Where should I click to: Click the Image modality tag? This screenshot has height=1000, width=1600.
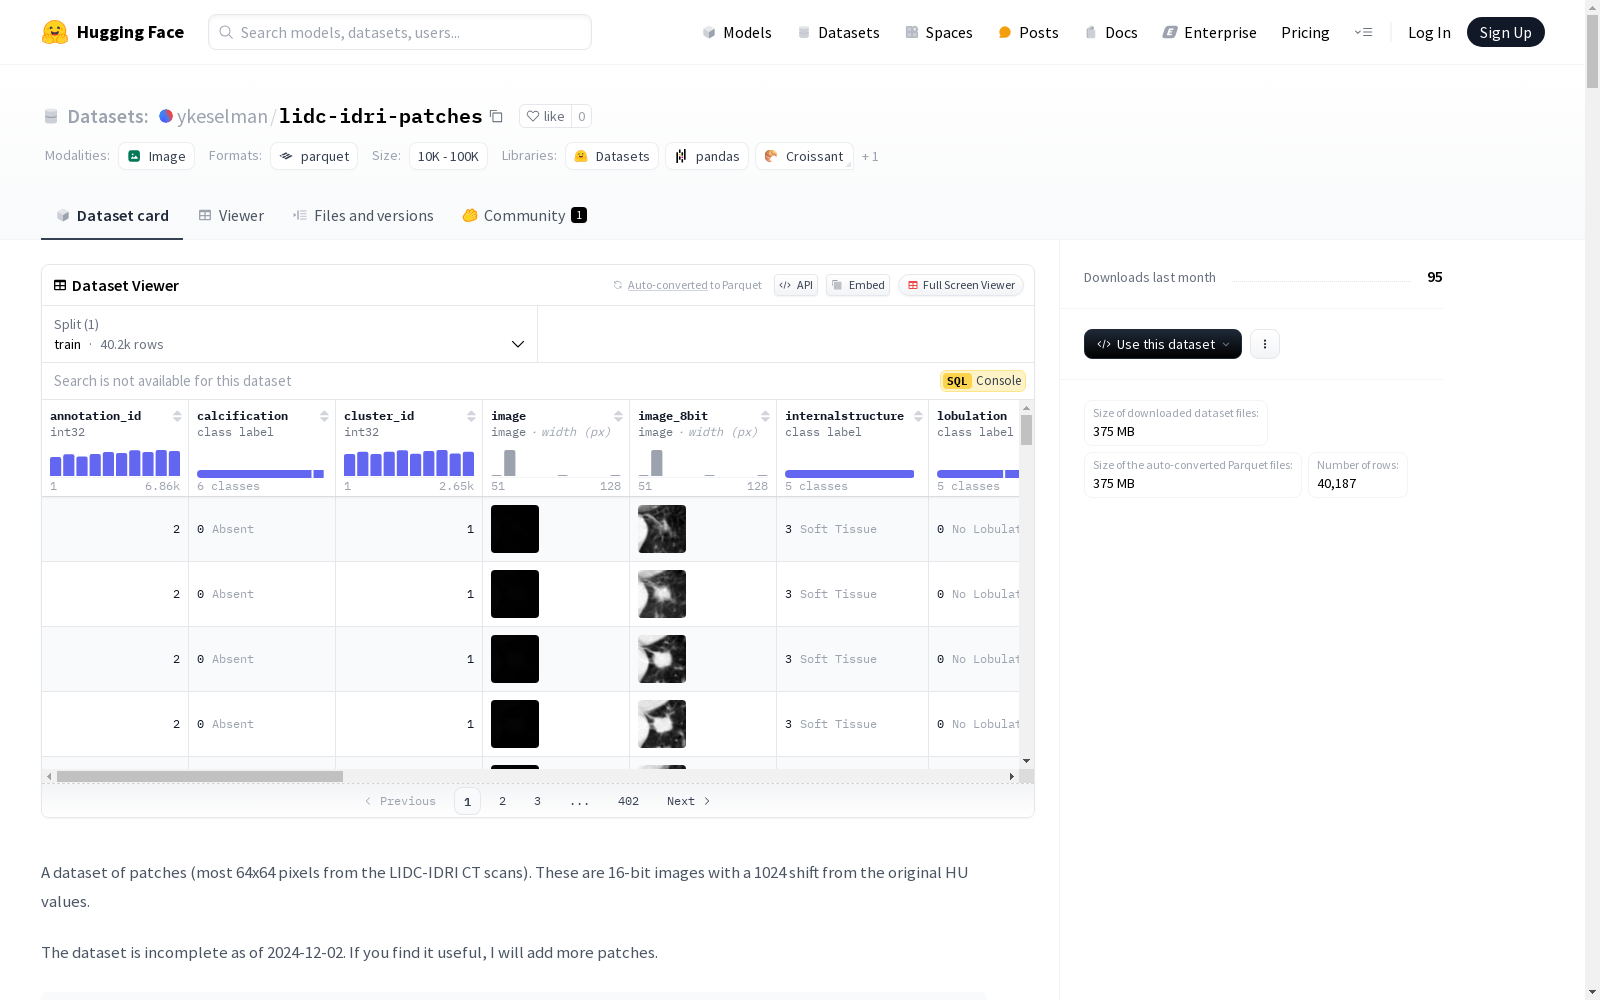(x=157, y=156)
